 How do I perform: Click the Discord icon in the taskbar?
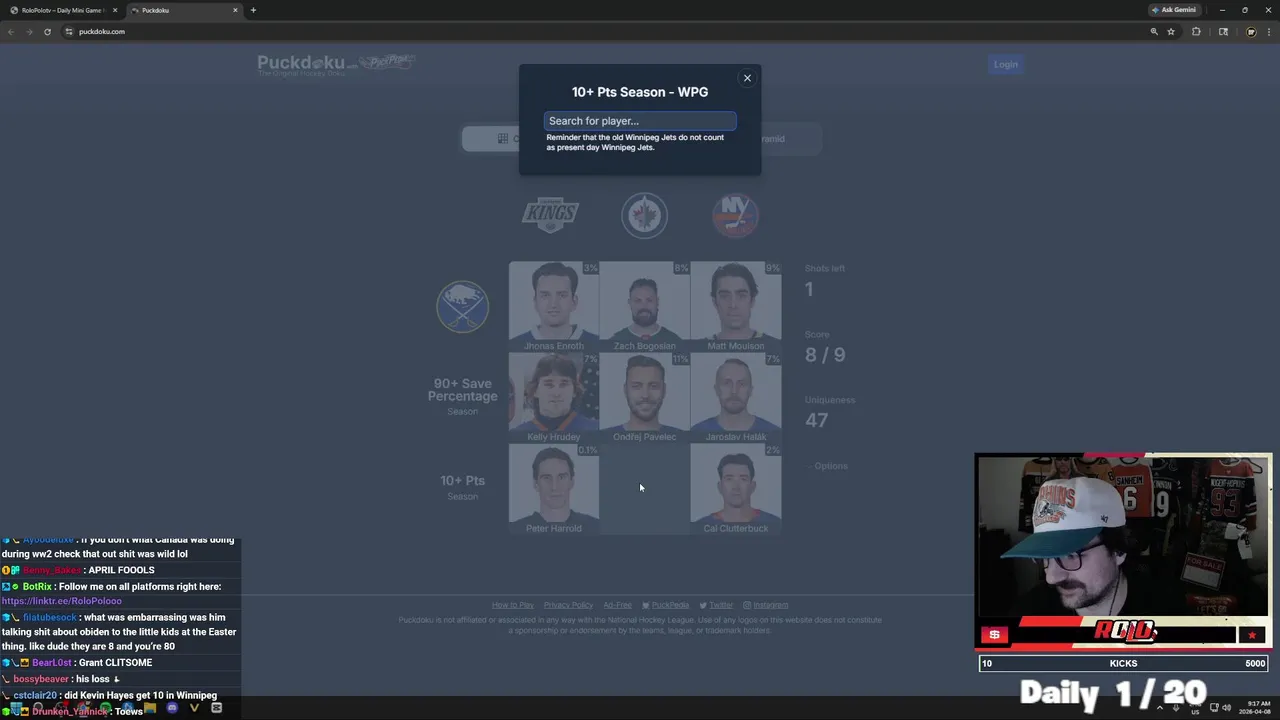pos(172,708)
